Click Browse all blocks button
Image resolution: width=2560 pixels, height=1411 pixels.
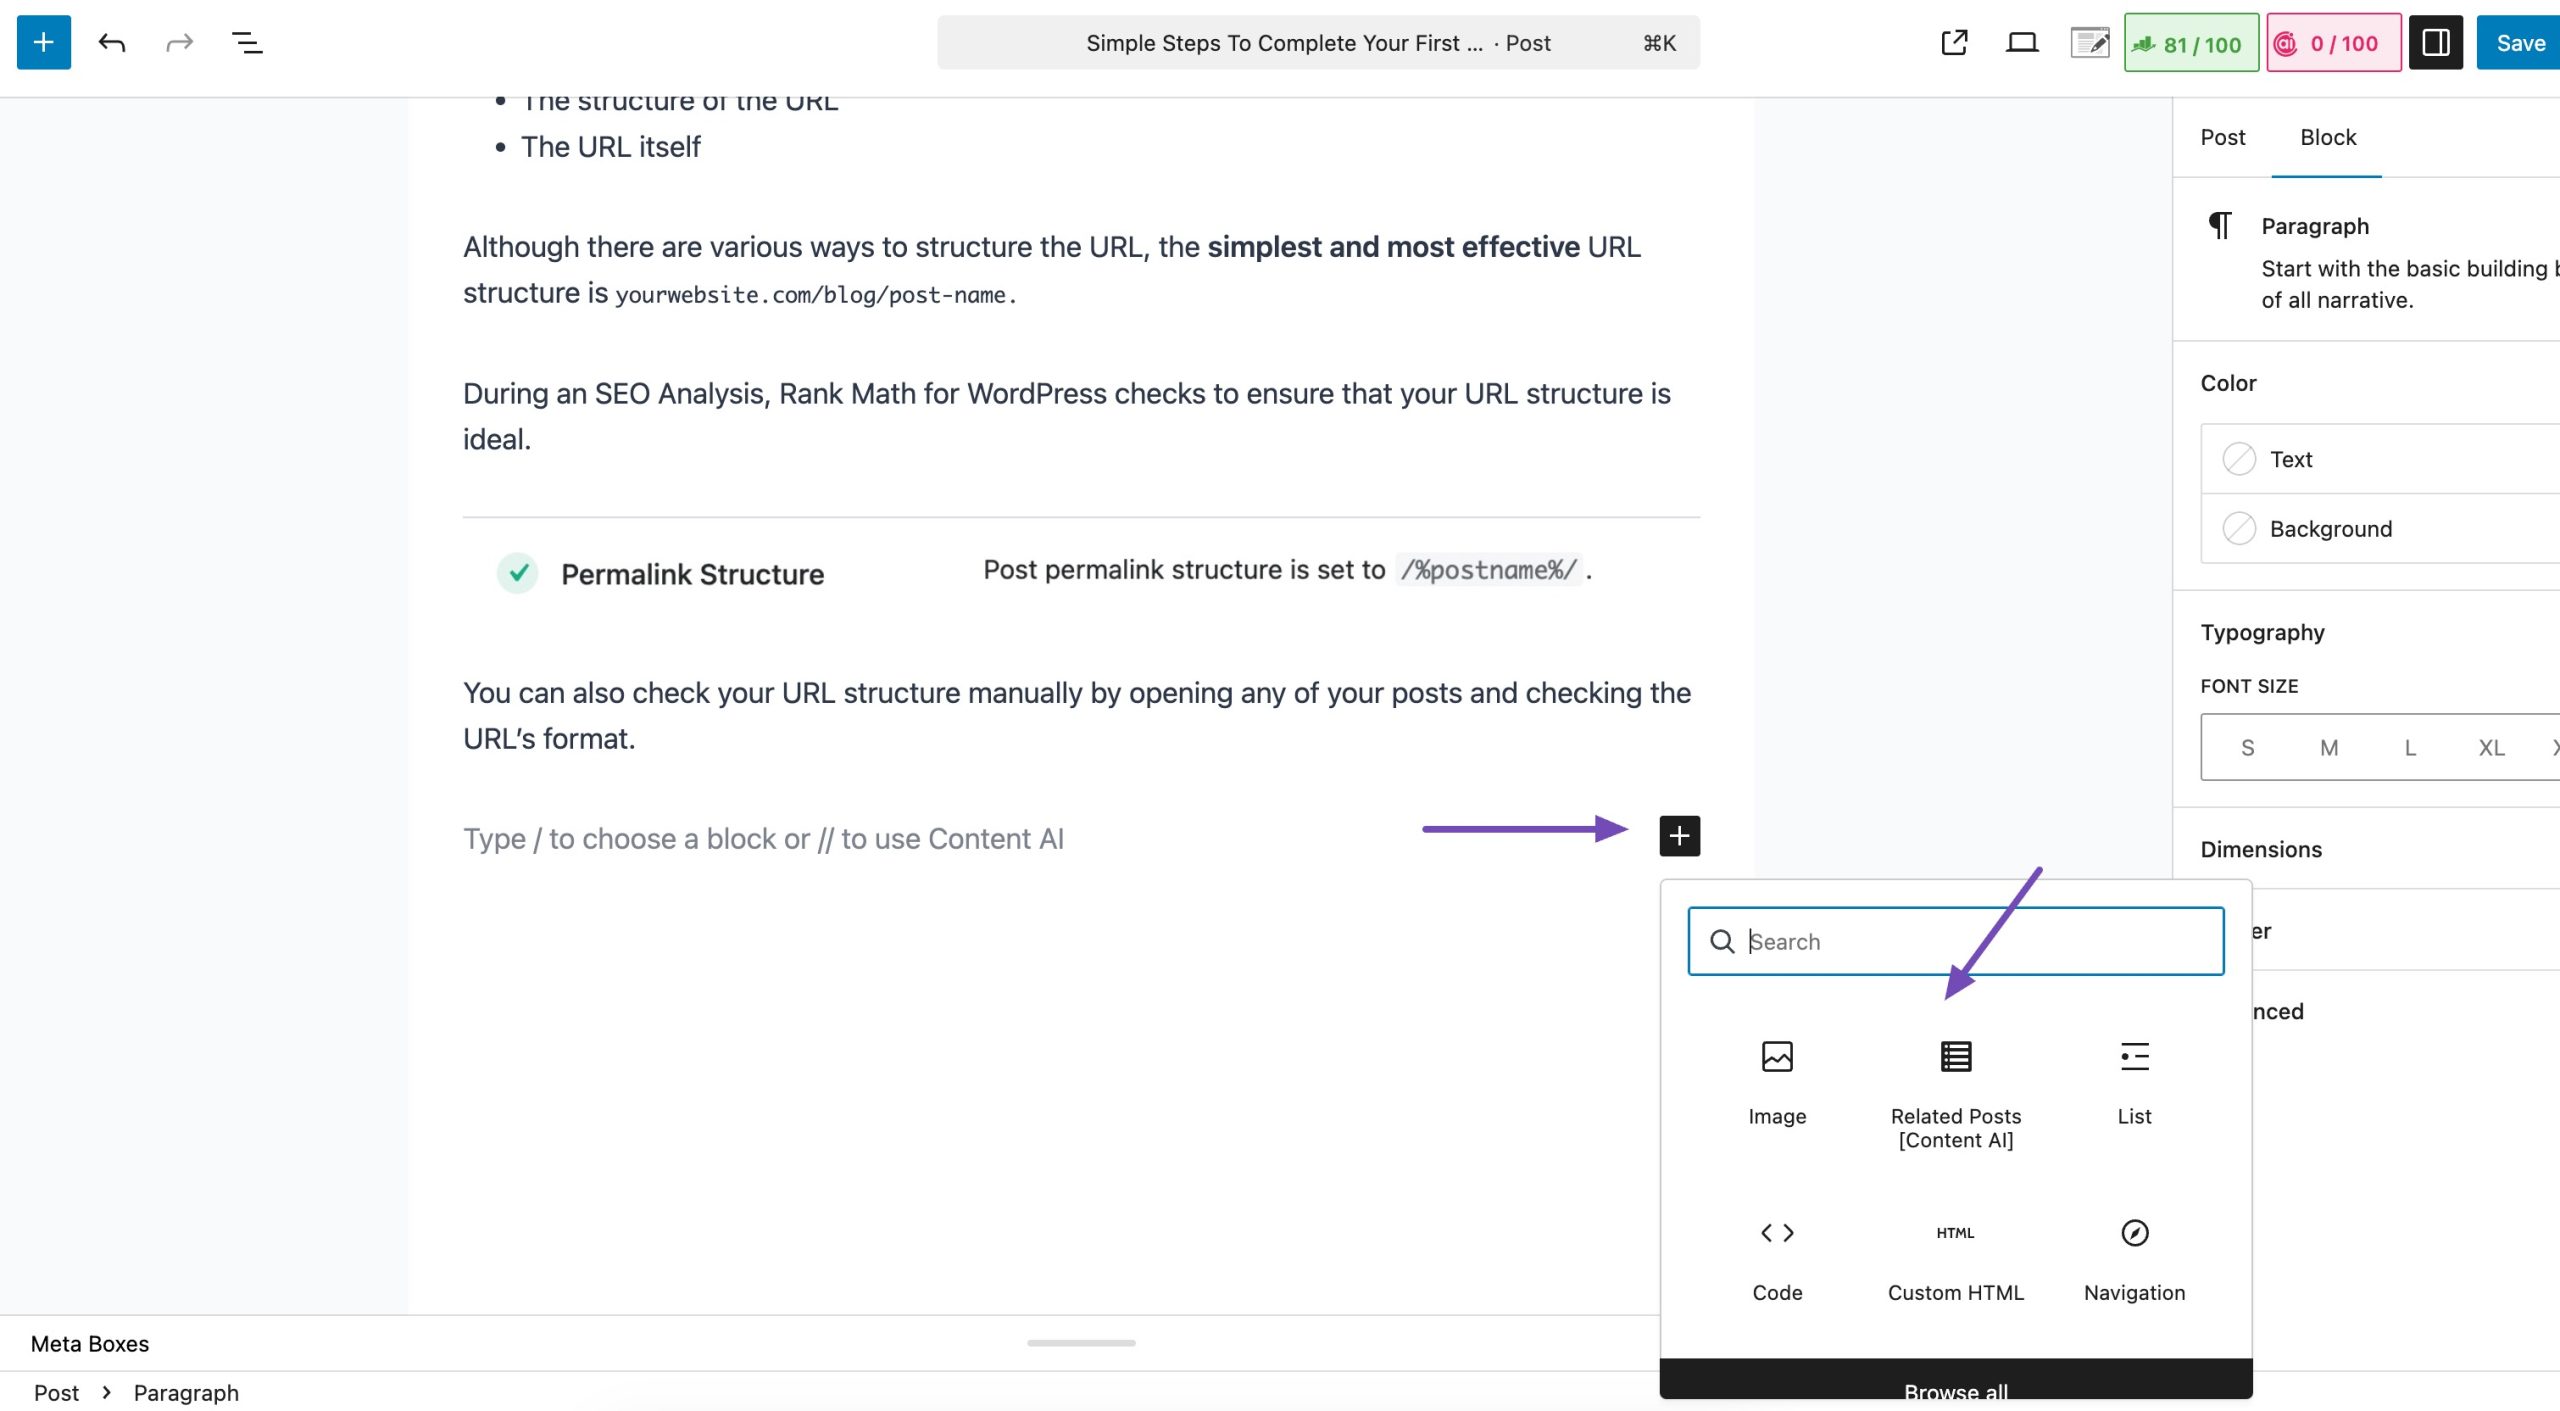click(1955, 1385)
